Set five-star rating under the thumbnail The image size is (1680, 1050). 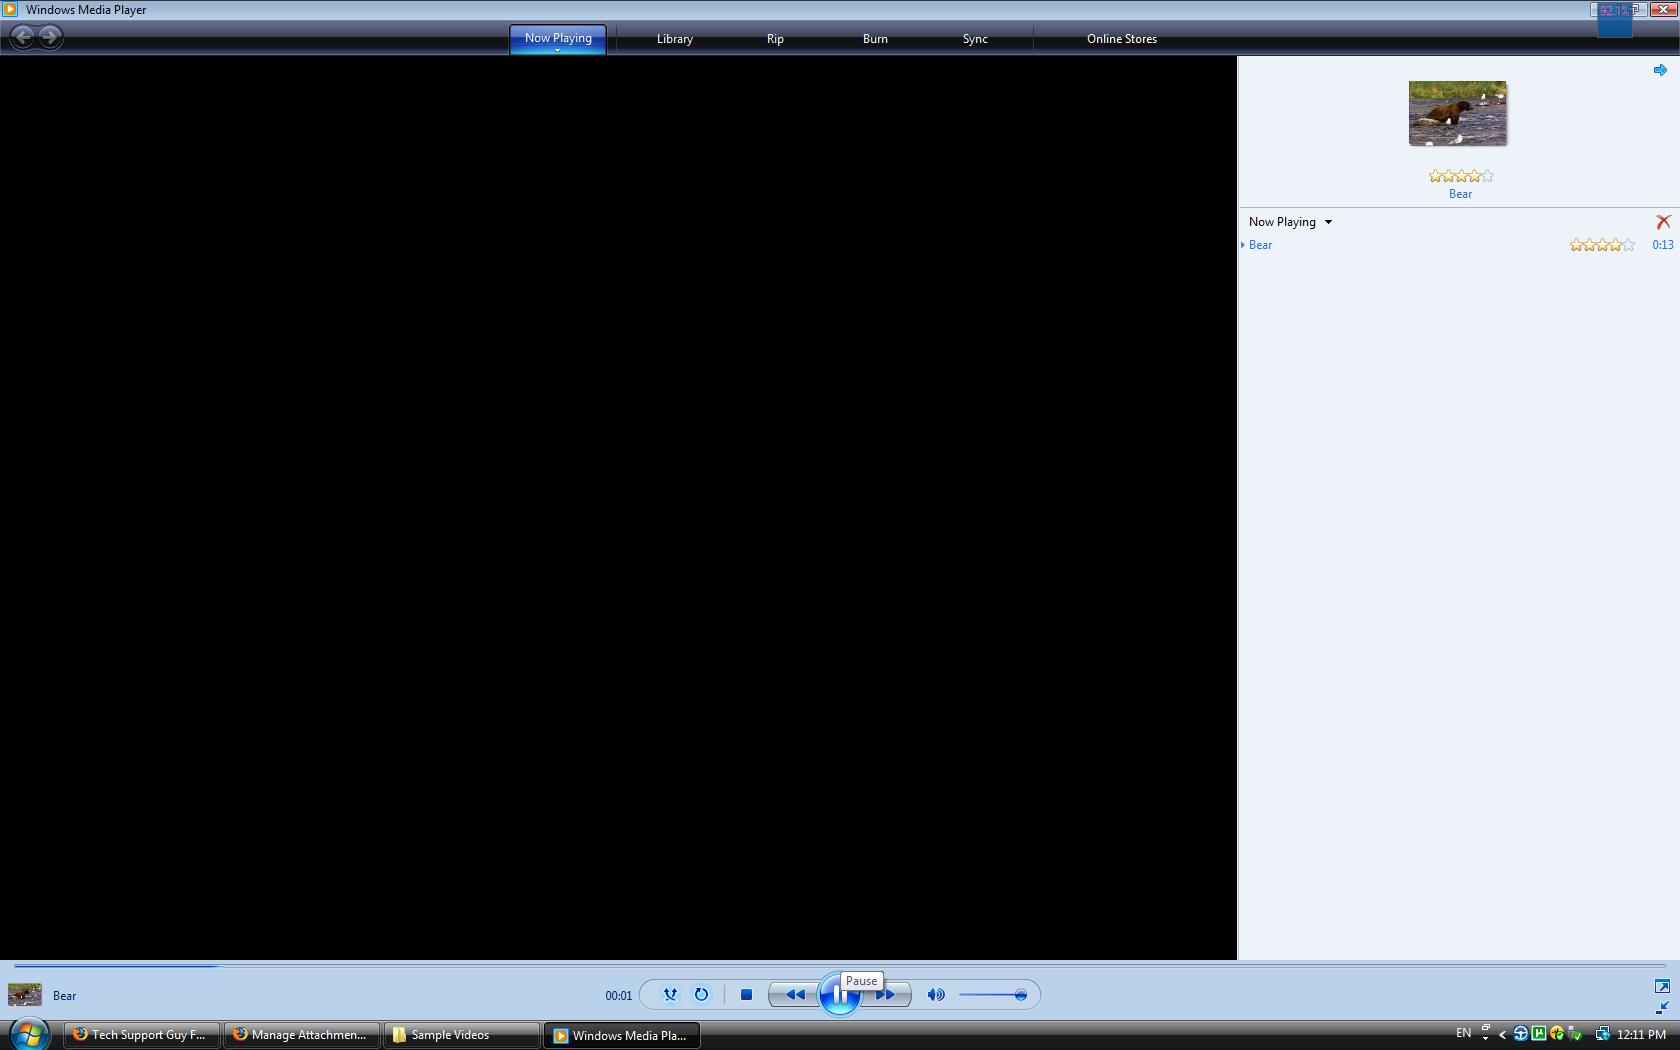coord(1487,176)
